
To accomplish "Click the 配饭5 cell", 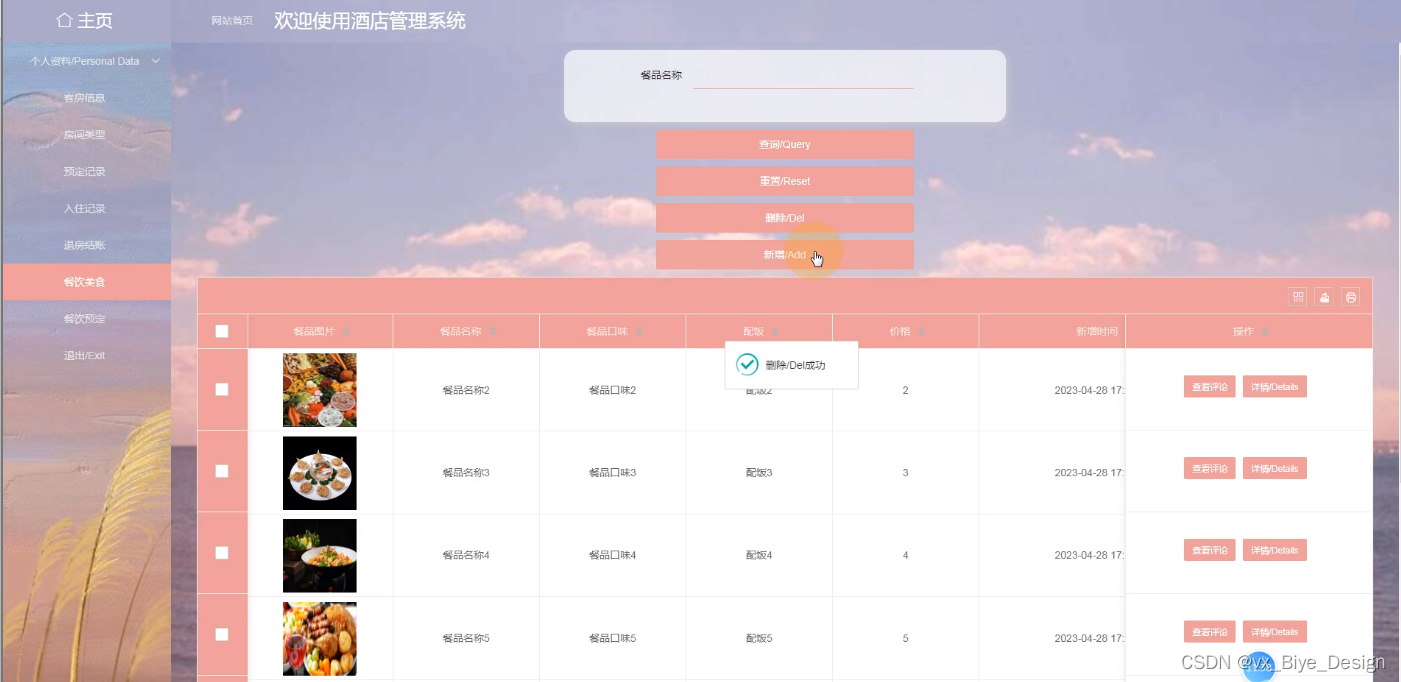I will (759, 638).
